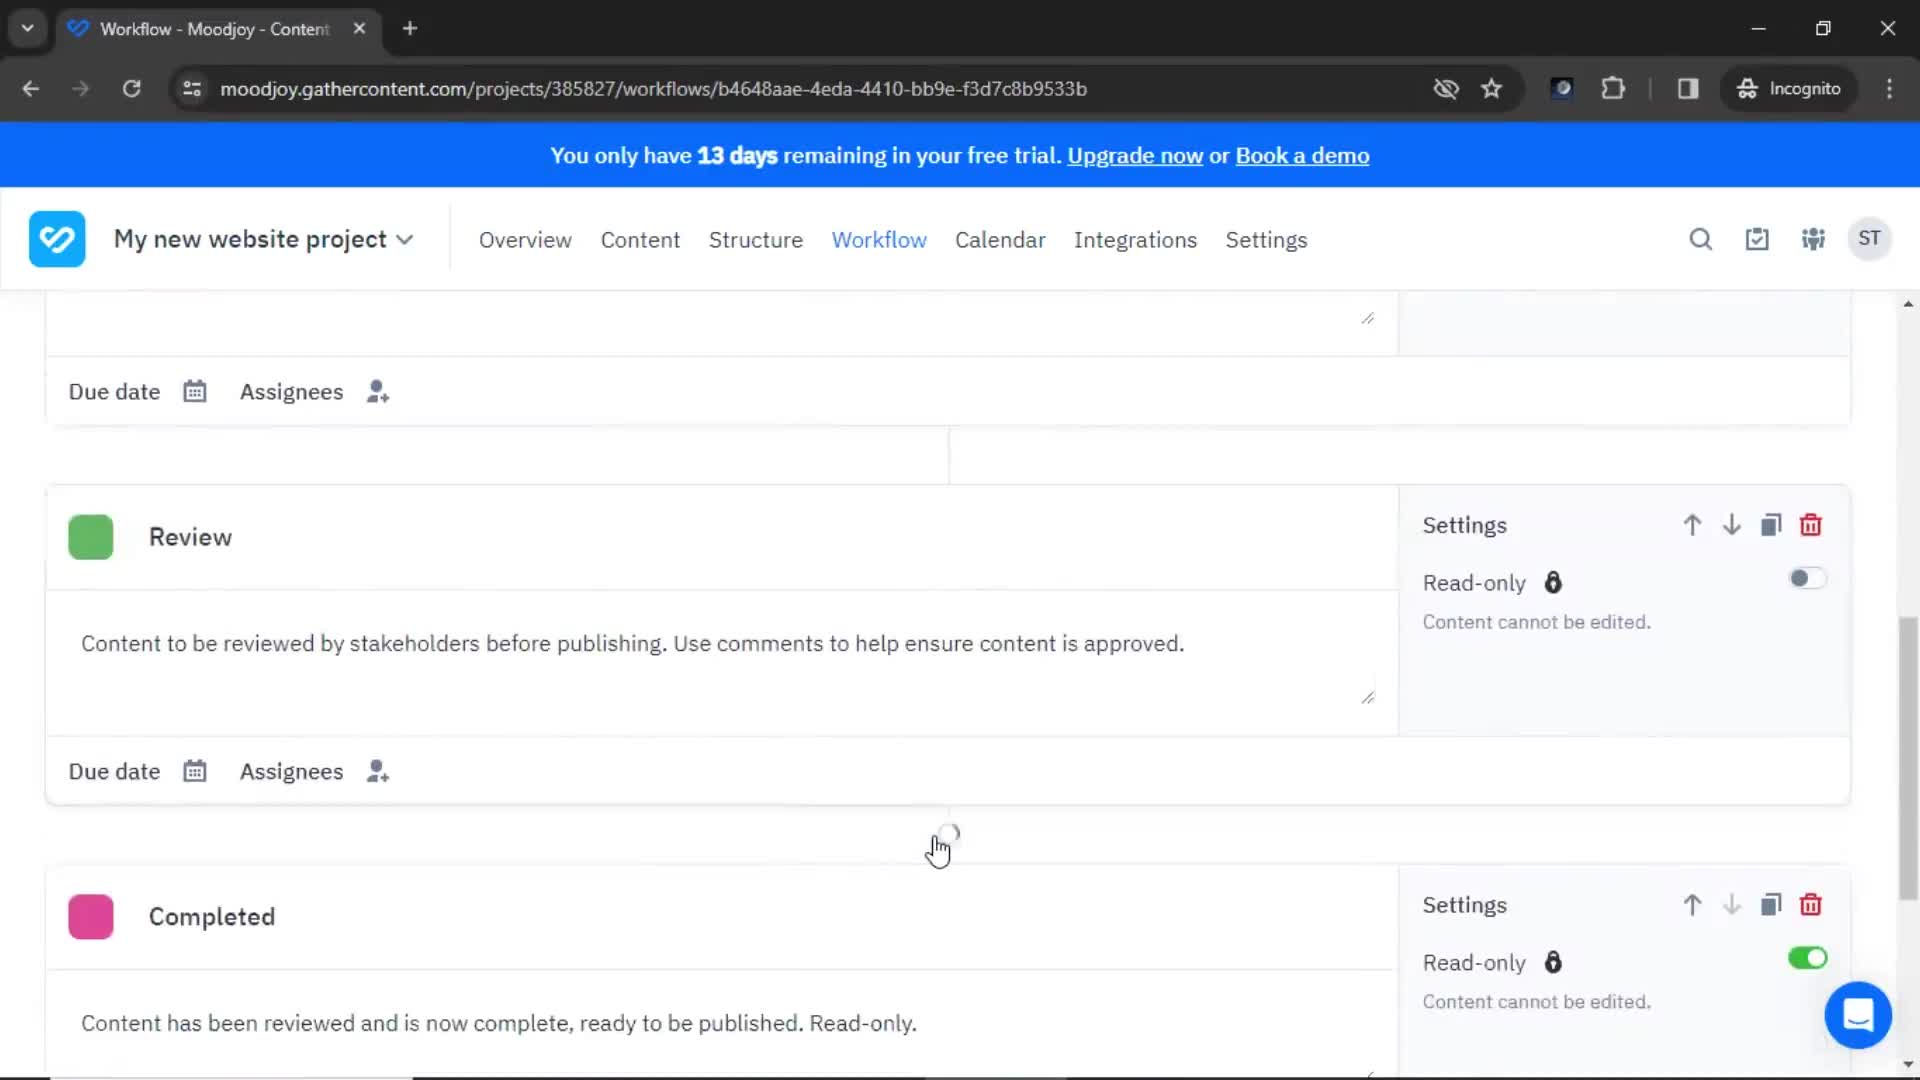
Task: Toggle Read-only switch for Review stage
Action: 1804,578
